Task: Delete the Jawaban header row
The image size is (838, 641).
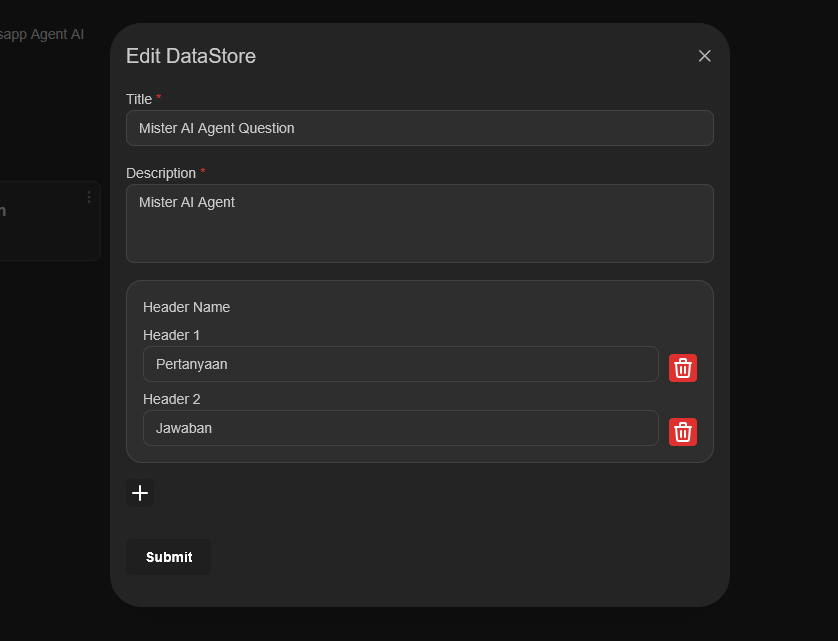Action: point(683,432)
